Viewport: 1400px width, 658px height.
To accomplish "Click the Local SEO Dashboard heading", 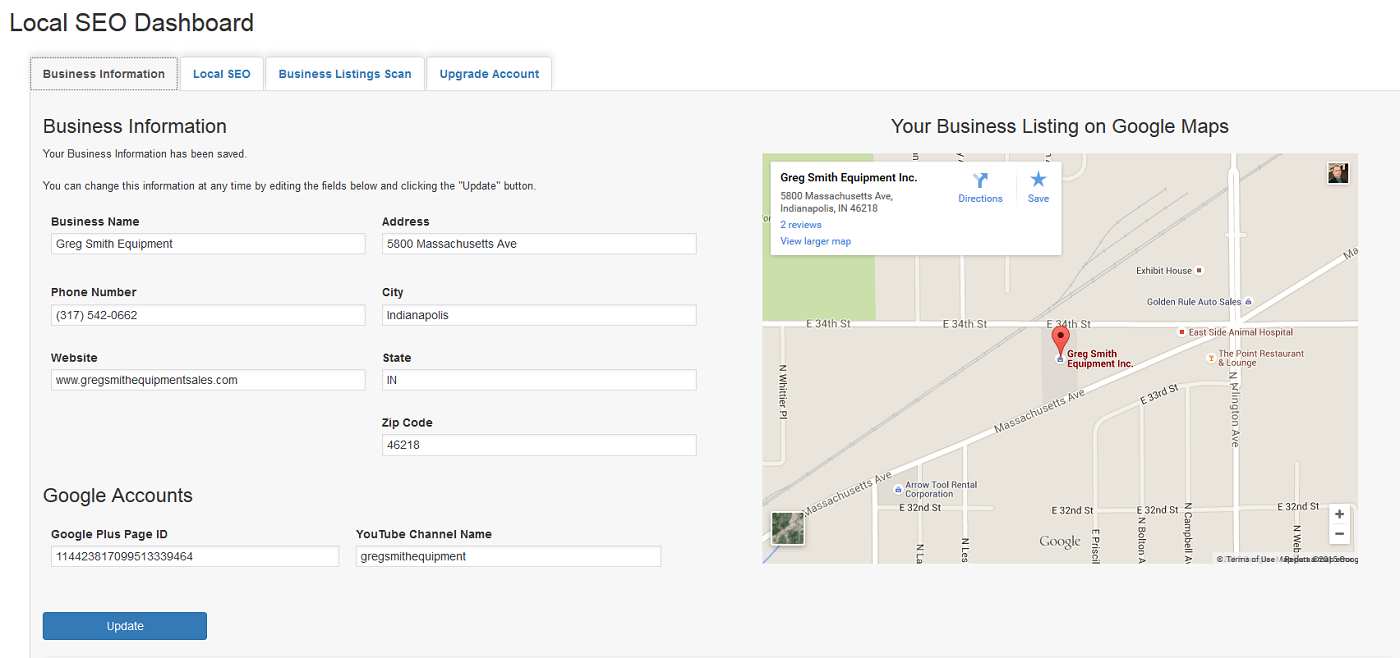I will (132, 22).
